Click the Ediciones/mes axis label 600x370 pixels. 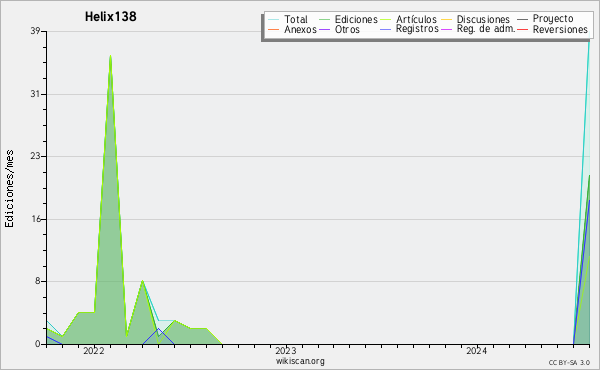click(x=9, y=188)
